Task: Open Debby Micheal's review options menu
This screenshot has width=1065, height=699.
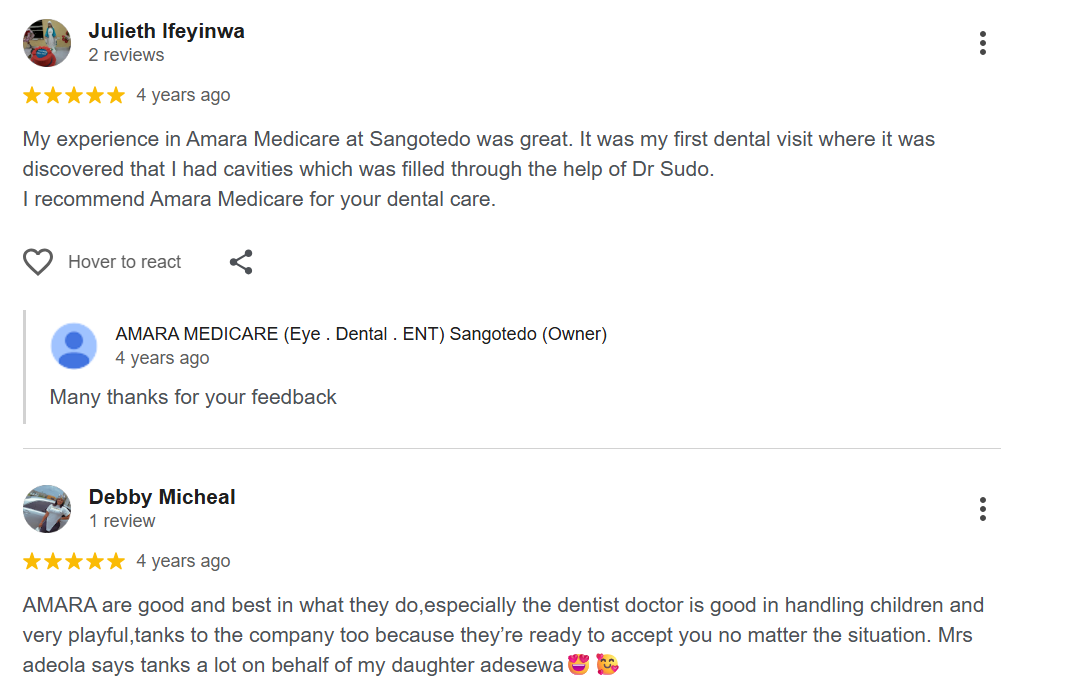Action: tap(983, 509)
